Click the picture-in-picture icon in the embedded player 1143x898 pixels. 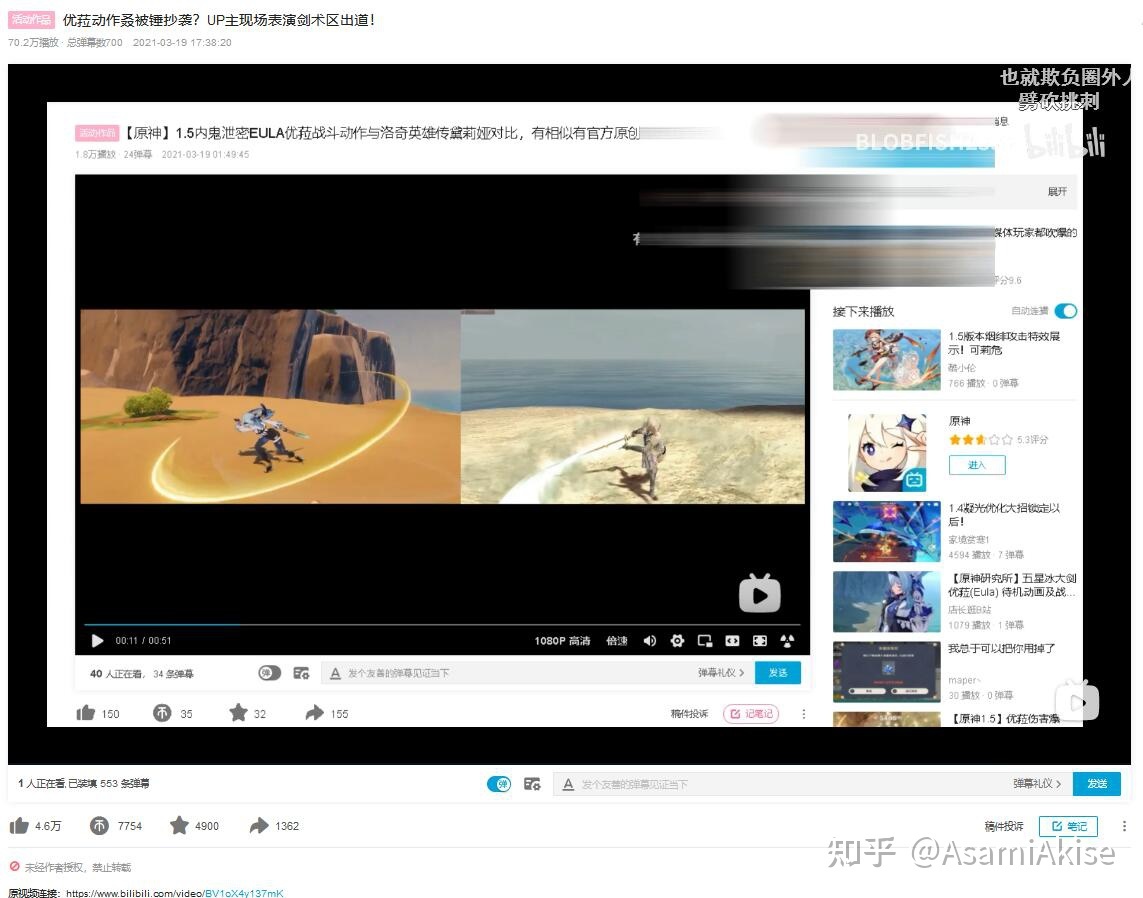click(705, 641)
